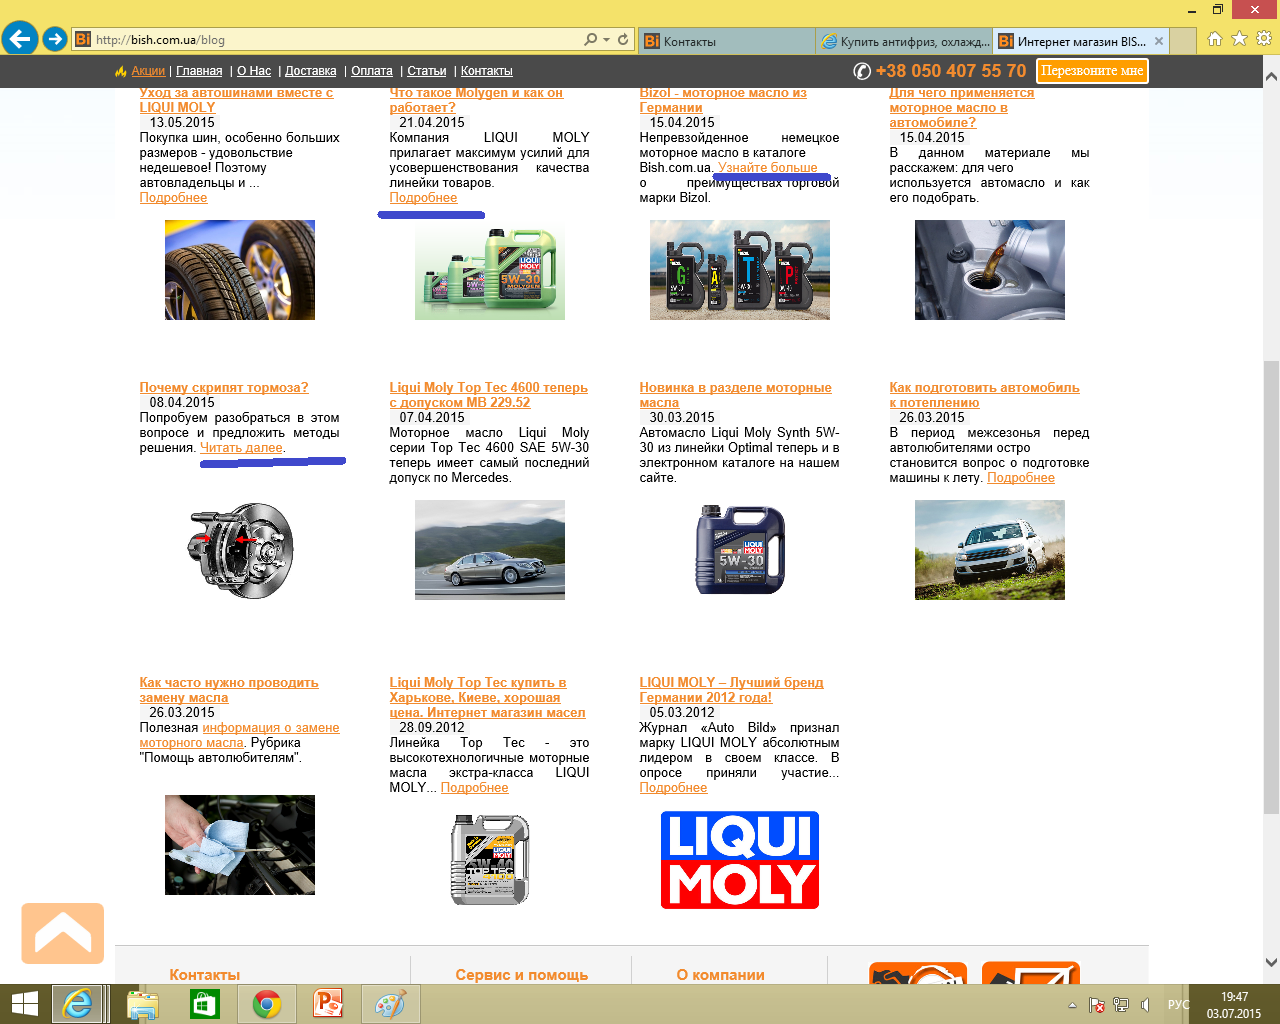Click the browser Back arrow button
This screenshot has width=1280, height=1024.
coord(19,39)
